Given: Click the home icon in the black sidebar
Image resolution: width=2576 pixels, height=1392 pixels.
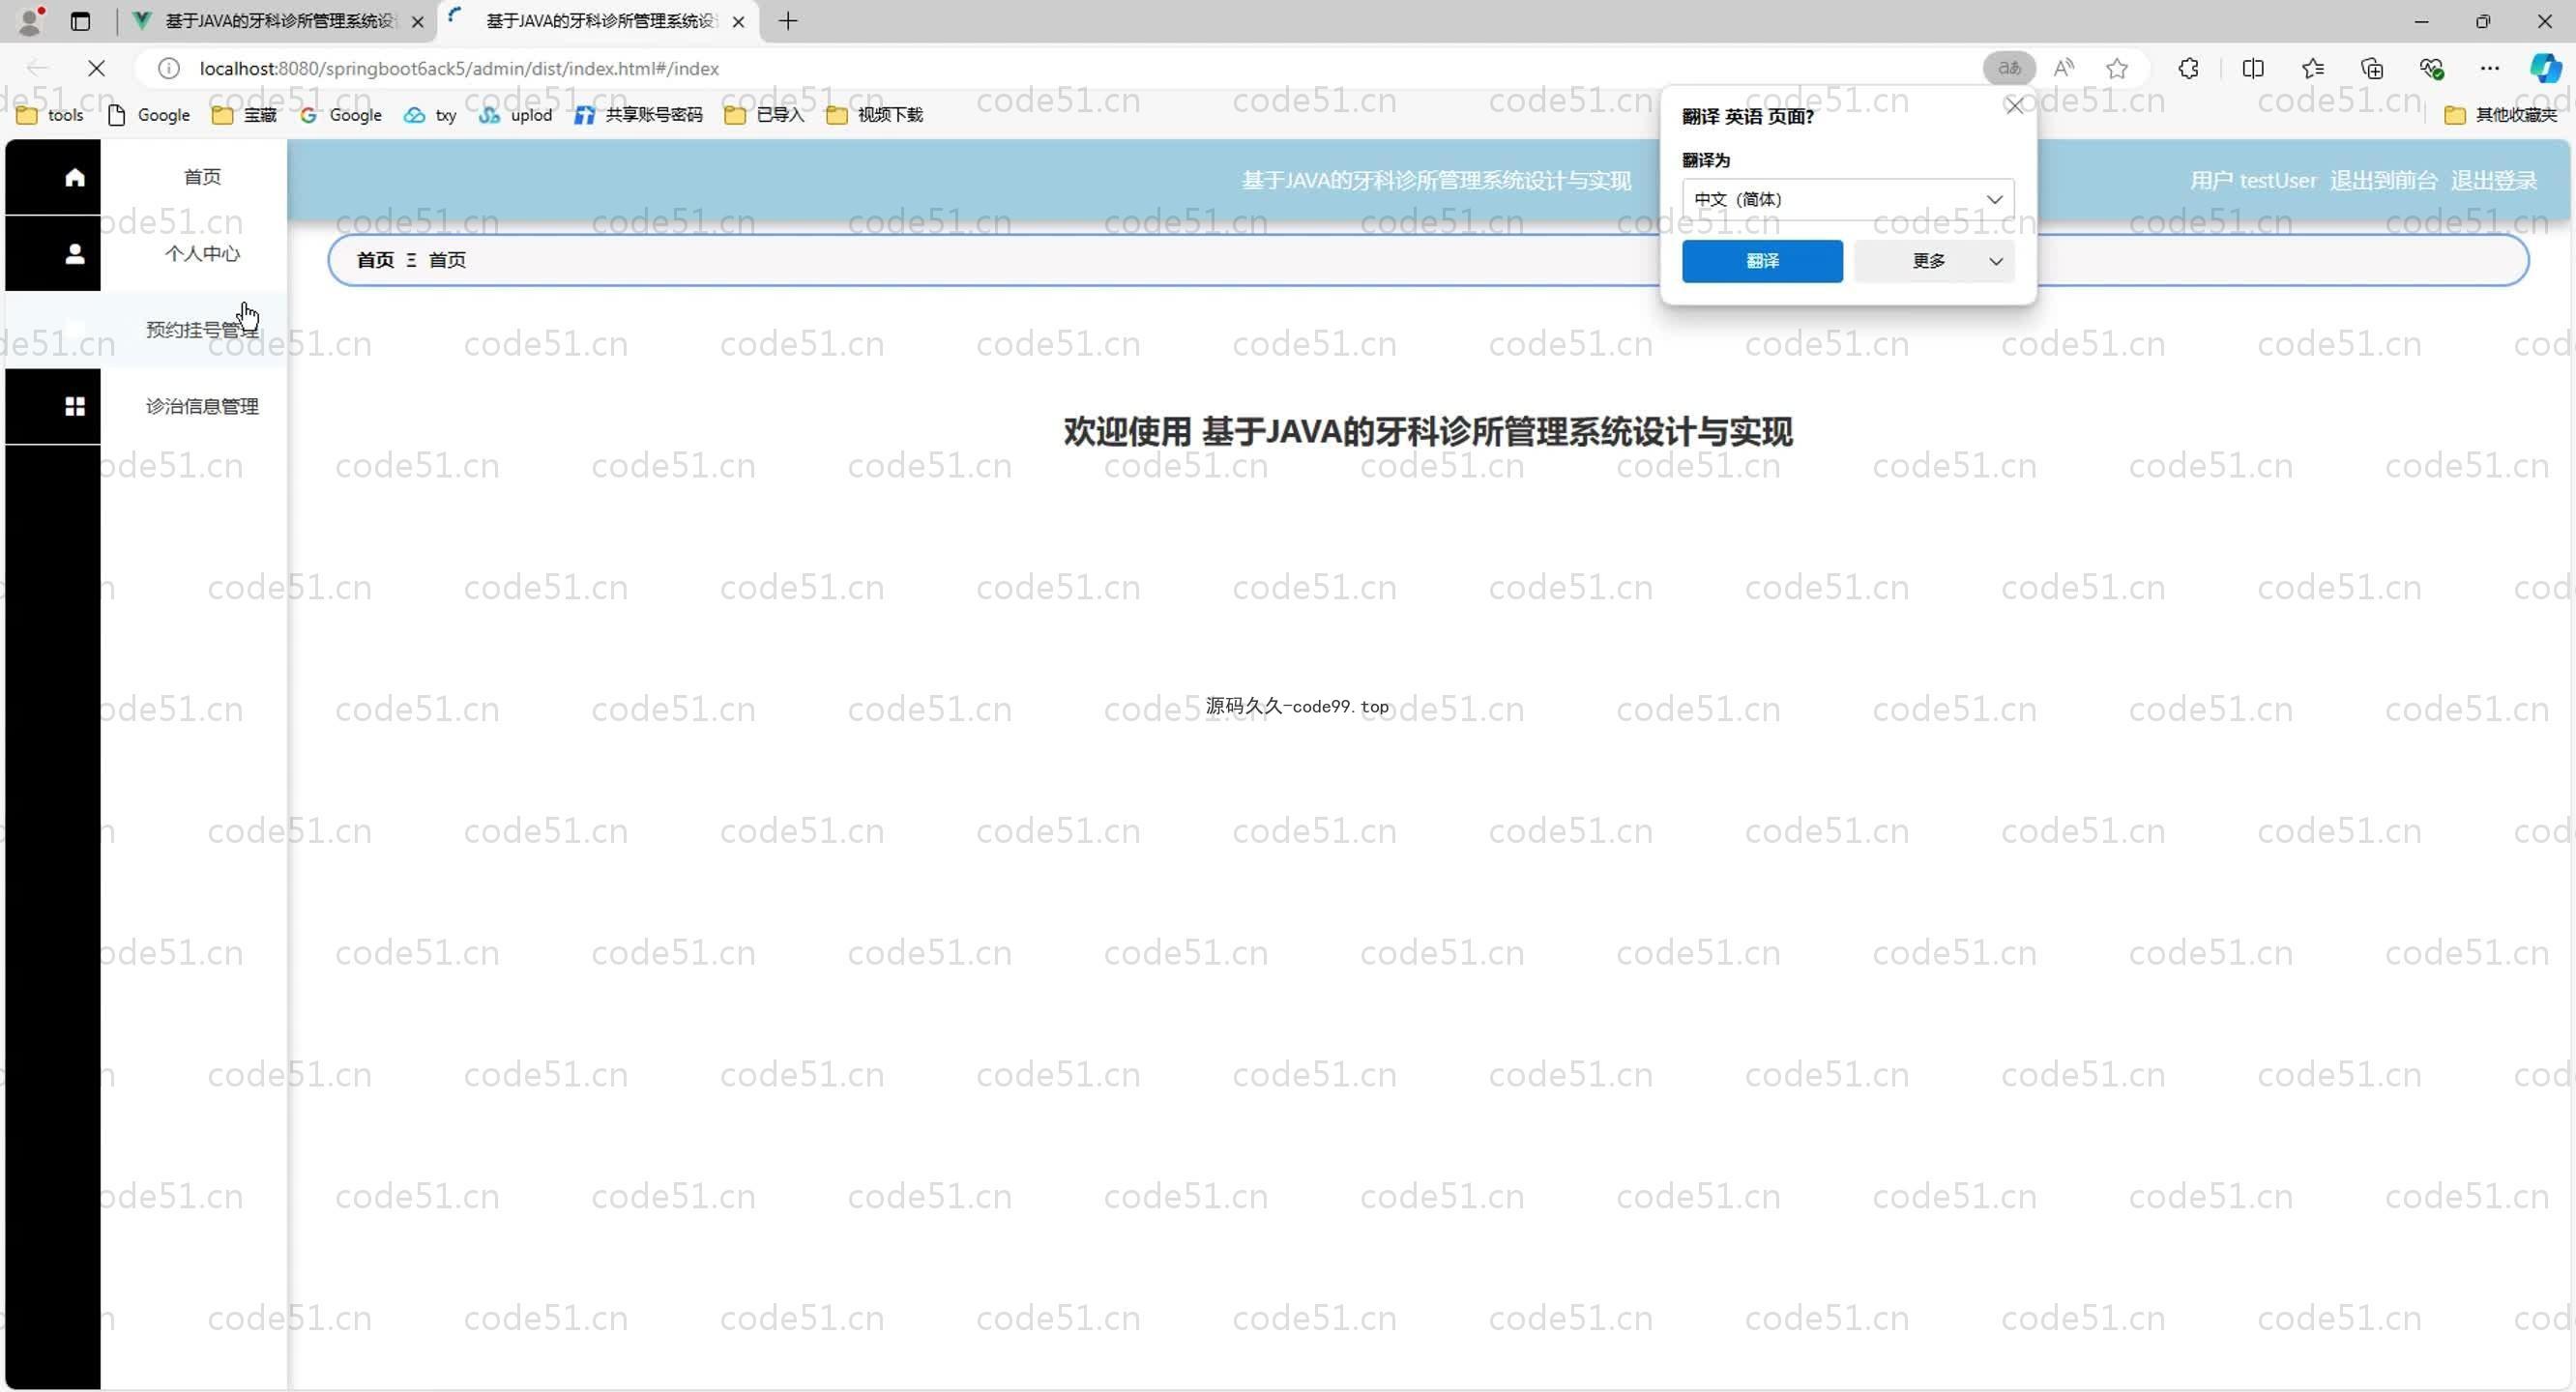Looking at the screenshot, I should [x=74, y=178].
